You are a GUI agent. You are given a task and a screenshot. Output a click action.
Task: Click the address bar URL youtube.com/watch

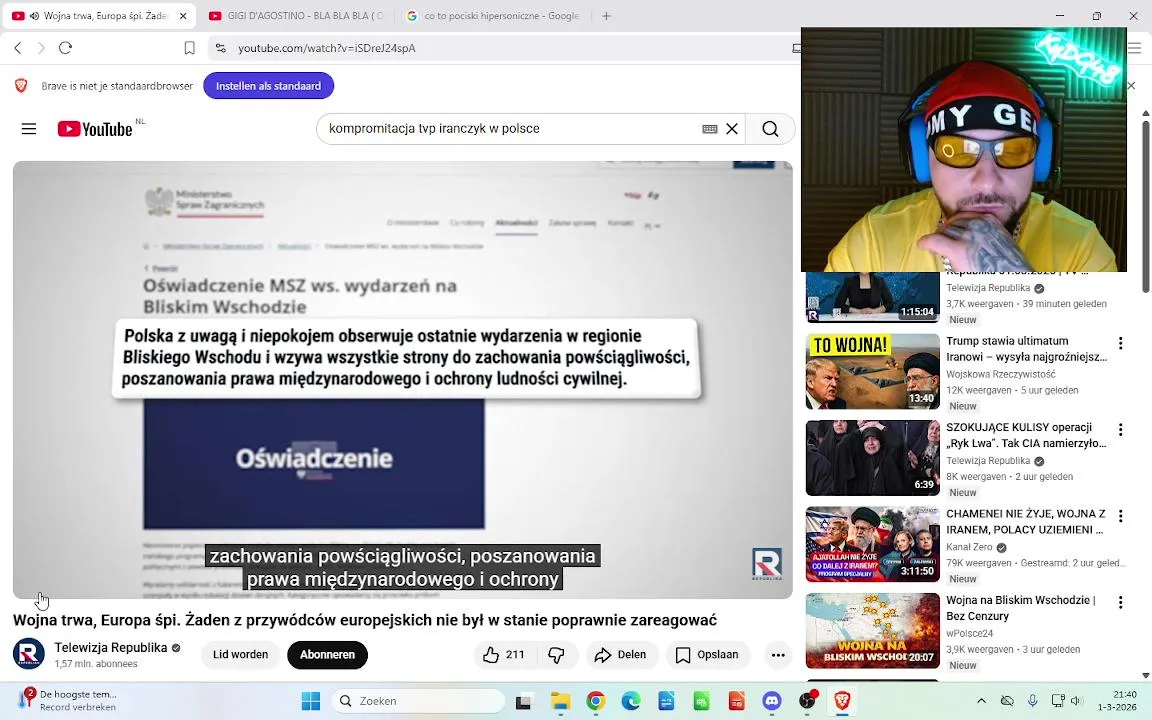(x=327, y=48)
